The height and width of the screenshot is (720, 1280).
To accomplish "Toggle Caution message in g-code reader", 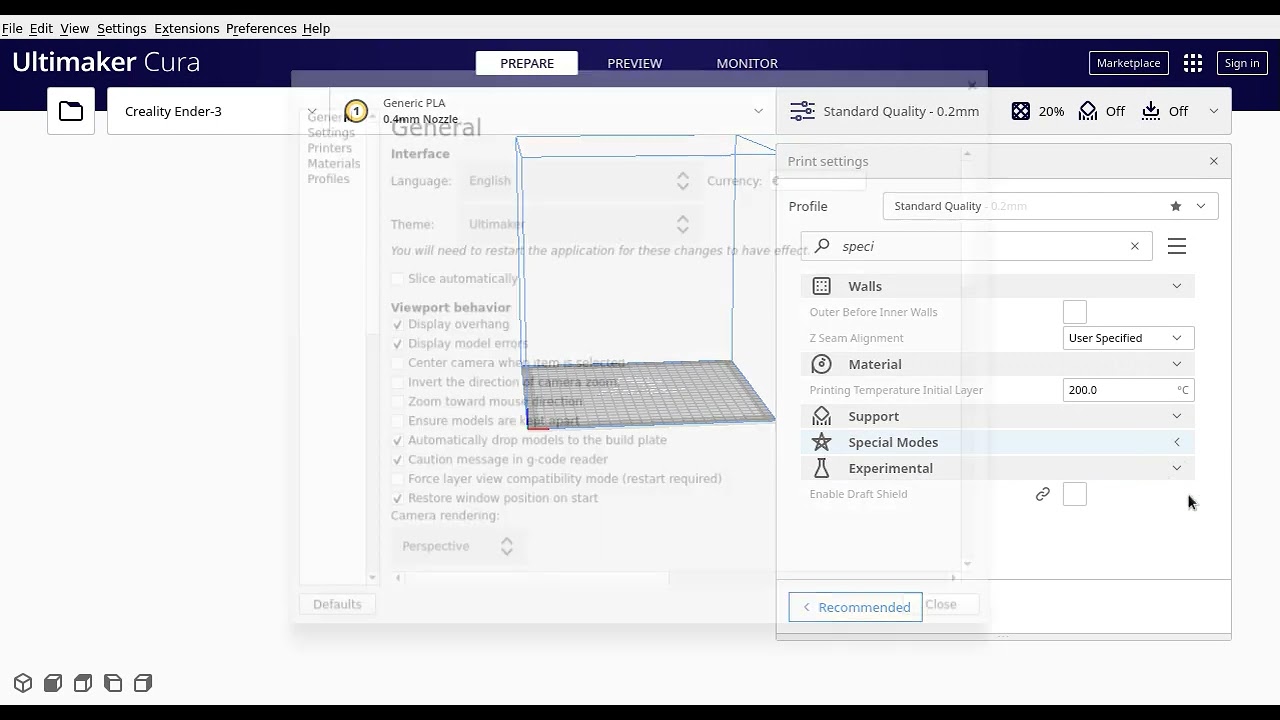I will [398, 460].
